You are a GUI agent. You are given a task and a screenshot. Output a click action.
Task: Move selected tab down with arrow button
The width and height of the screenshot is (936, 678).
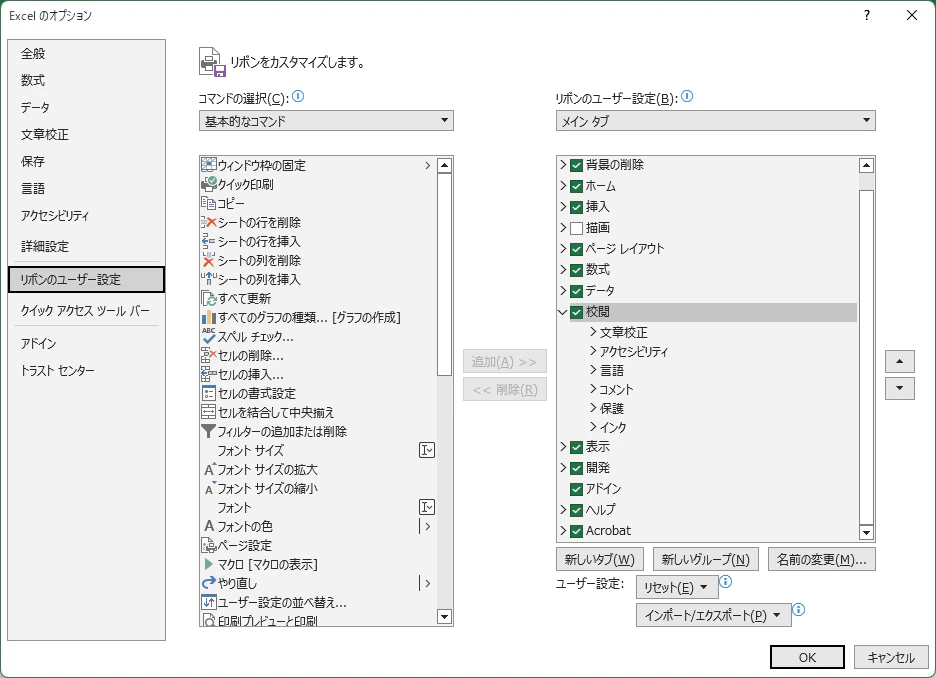point(900,388)
